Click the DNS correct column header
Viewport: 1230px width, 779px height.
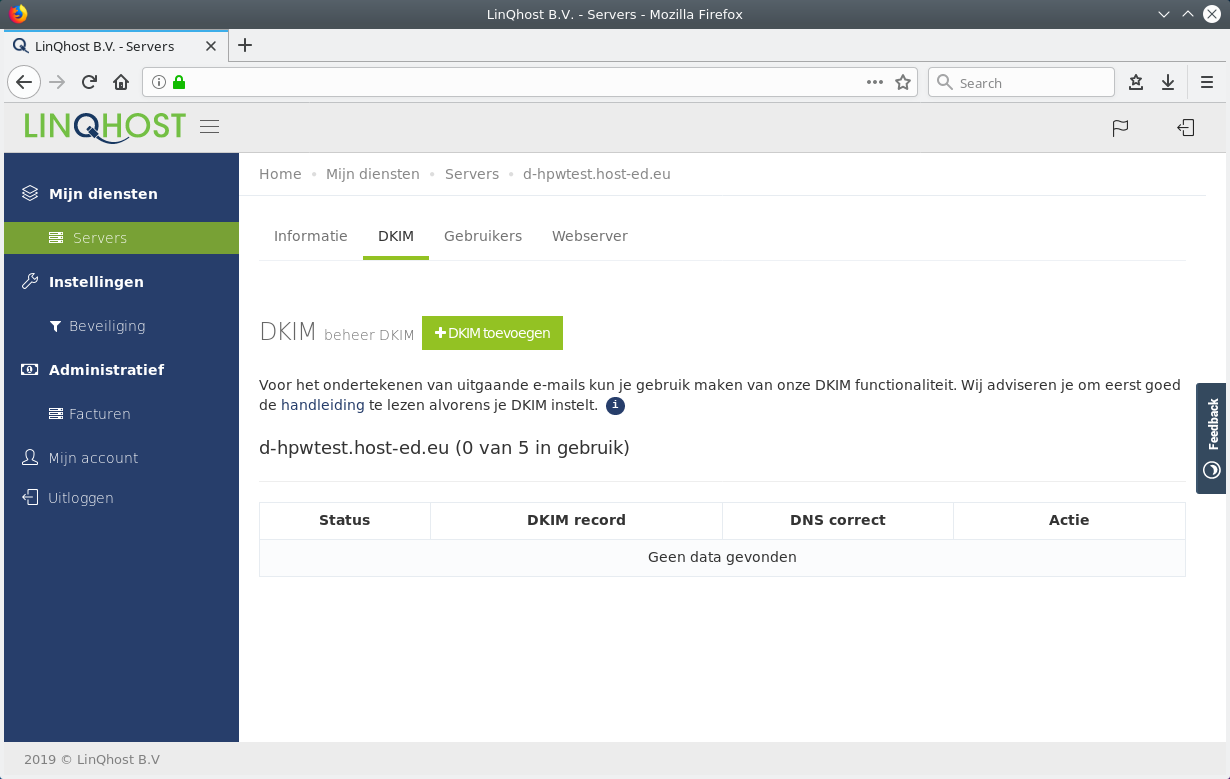pos(838,520)
